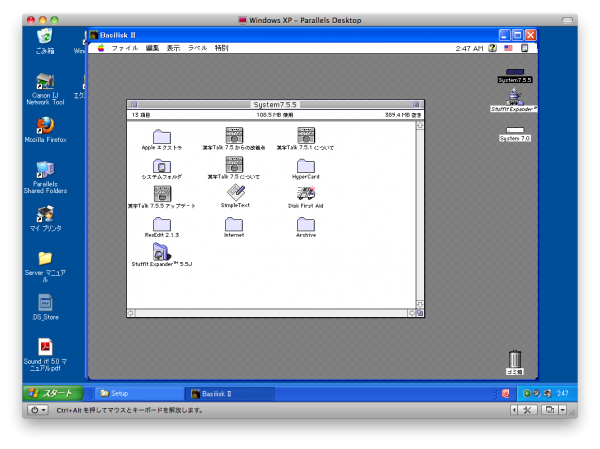This screenshot has height=449, width=600.
Task: Click the horizontal scrollbar right arrow
Action: (412, 313)
